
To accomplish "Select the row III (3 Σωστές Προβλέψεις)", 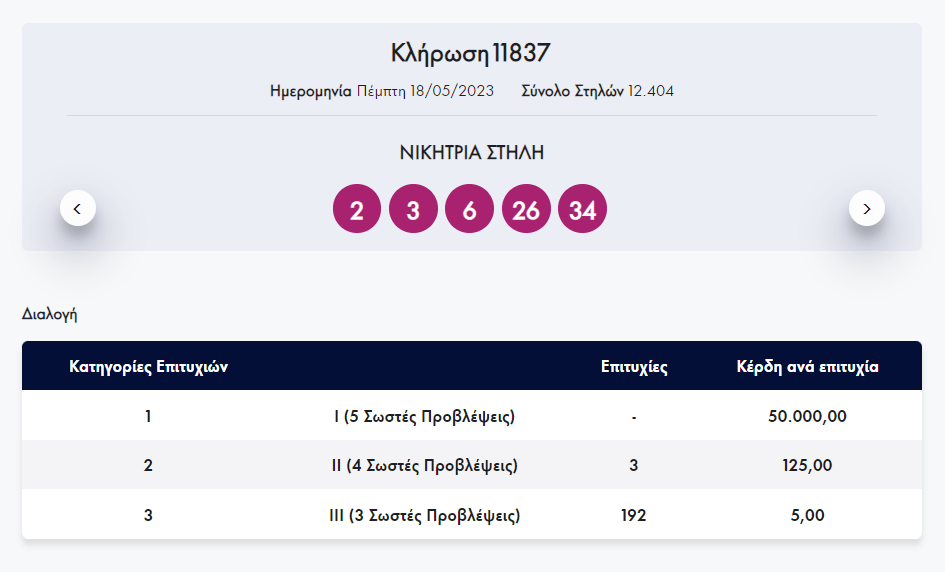I will point(424,516).
